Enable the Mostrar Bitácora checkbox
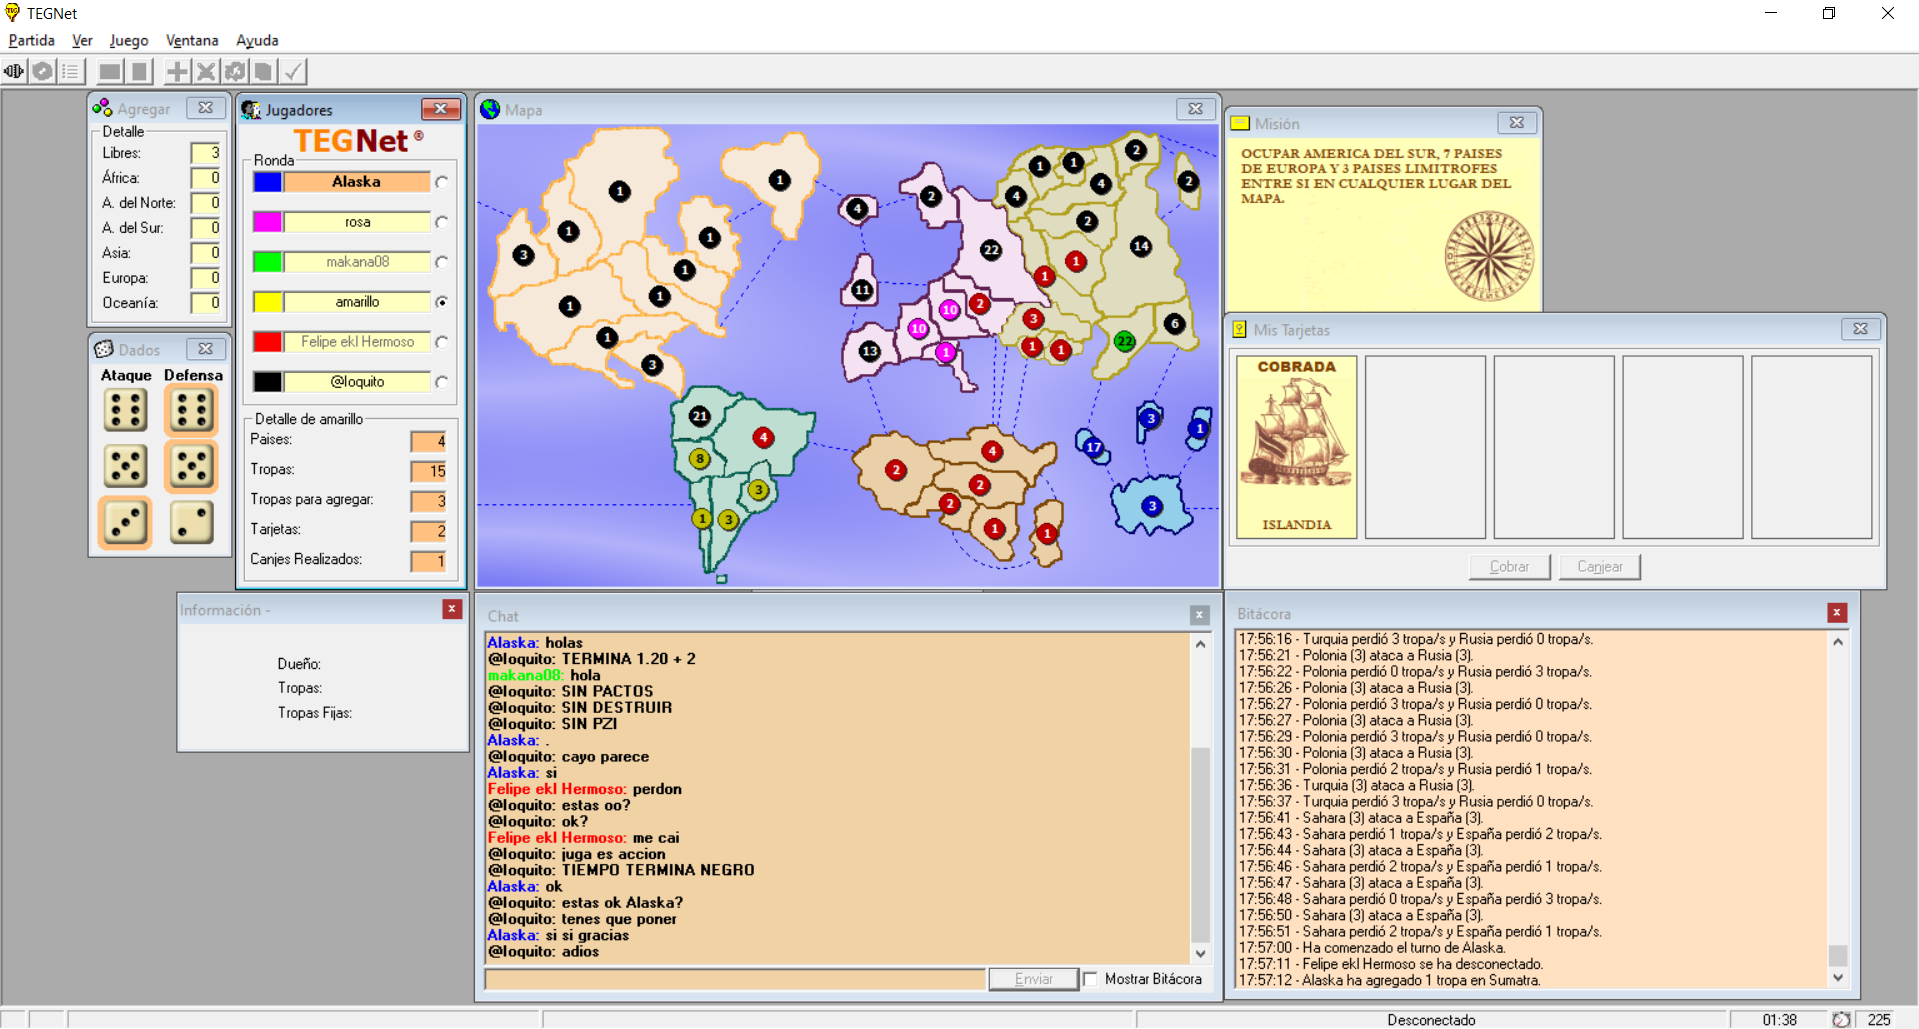This screenshot has width=1919, height=1029. [1091, 979]
